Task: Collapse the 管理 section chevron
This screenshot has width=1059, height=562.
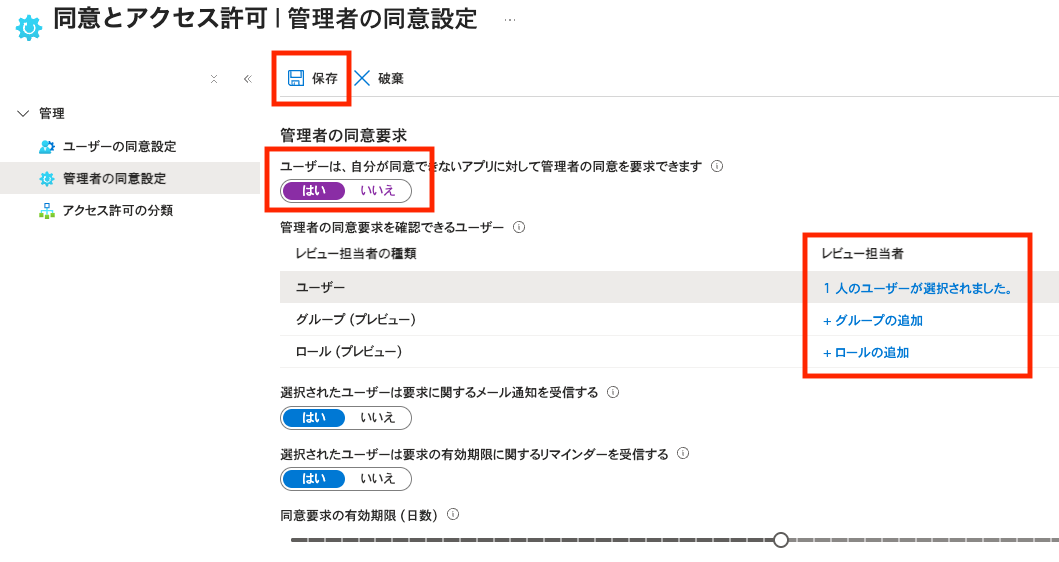Action: click(x=24, y=114)
